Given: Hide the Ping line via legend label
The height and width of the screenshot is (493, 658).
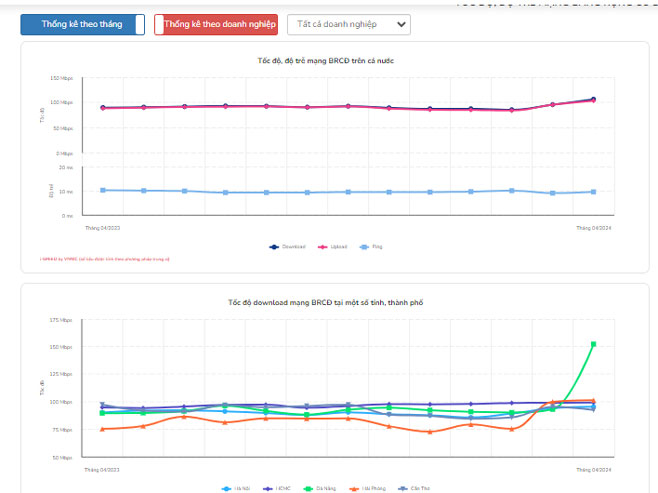Looking at the screenshot, I should pyautogui.click(x=378, y=246).
